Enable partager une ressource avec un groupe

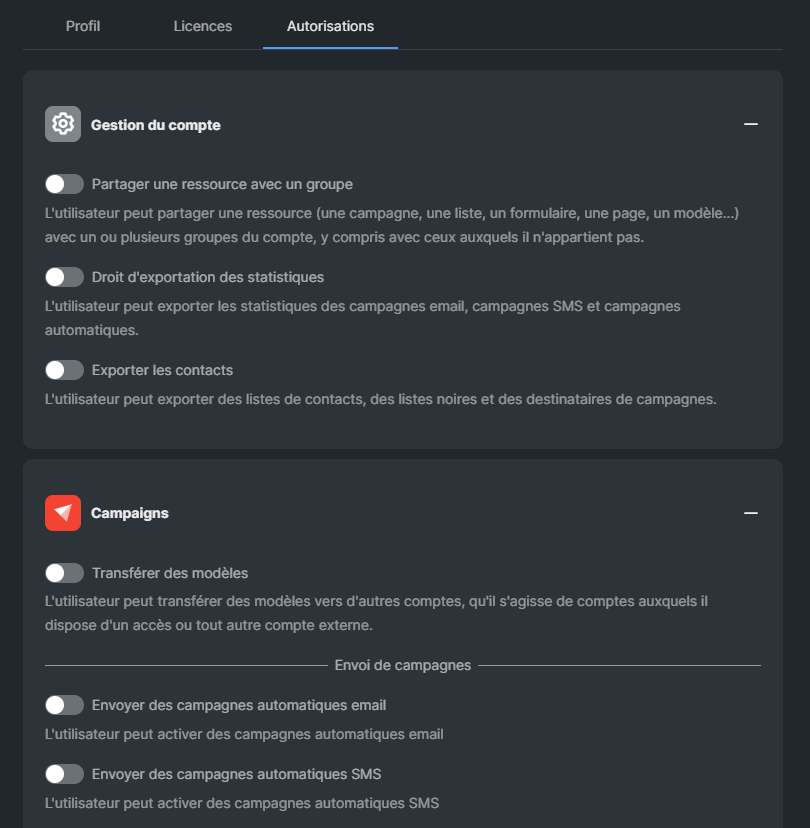[64, 184]
